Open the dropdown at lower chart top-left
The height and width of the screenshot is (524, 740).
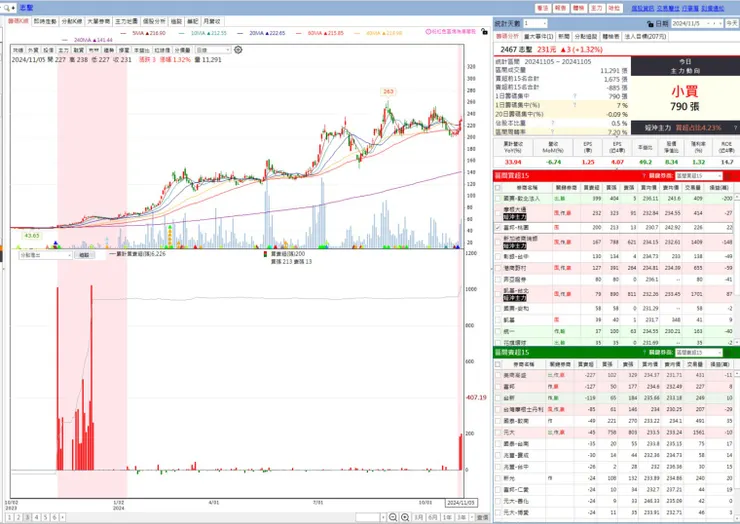(45, 255)
